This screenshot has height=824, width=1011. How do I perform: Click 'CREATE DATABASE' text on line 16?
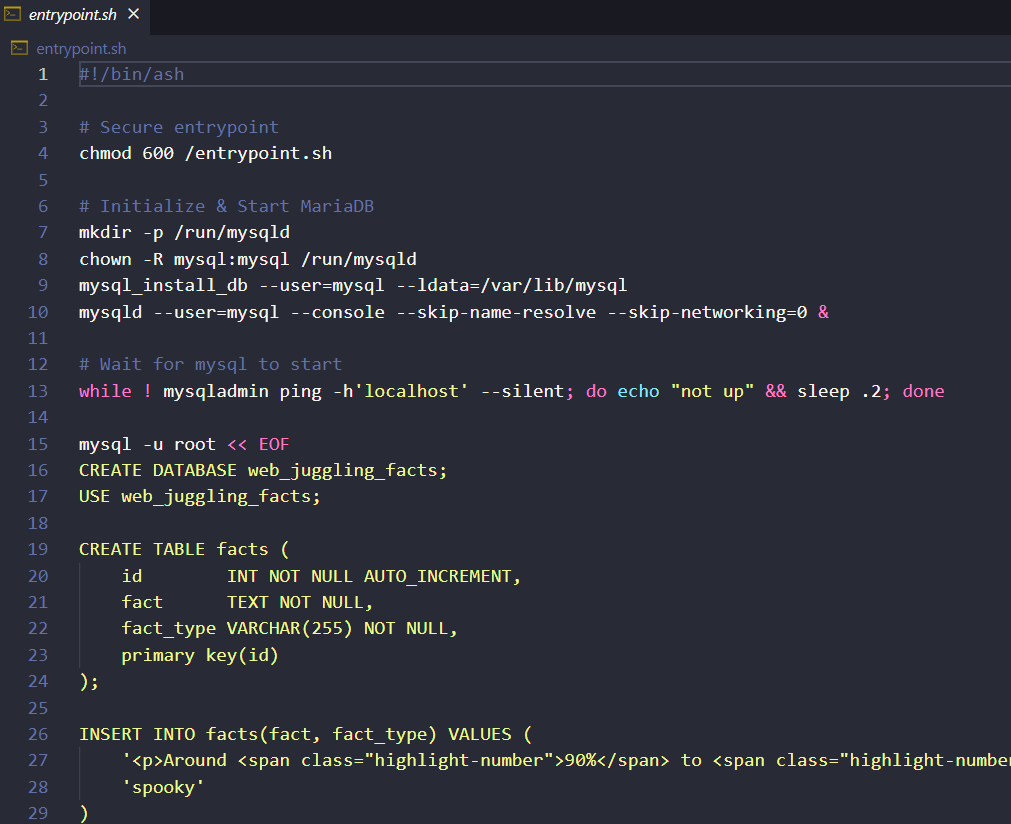[158, 470]
